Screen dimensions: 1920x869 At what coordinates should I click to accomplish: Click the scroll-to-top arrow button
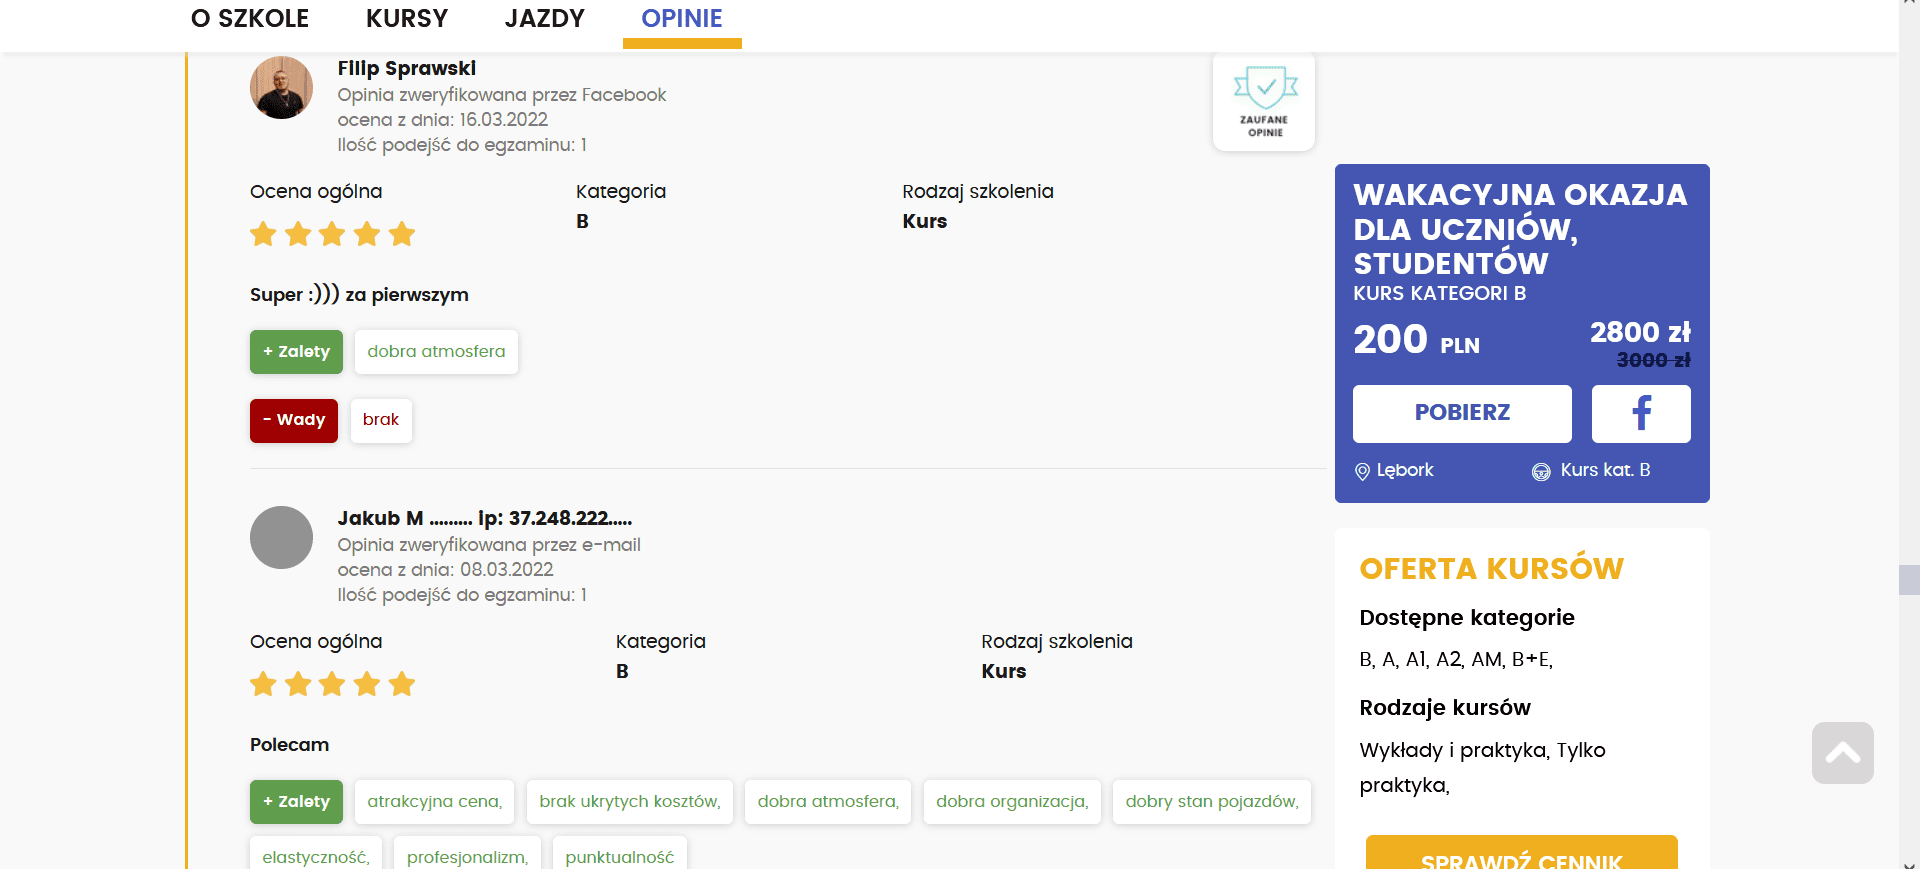1842,753
